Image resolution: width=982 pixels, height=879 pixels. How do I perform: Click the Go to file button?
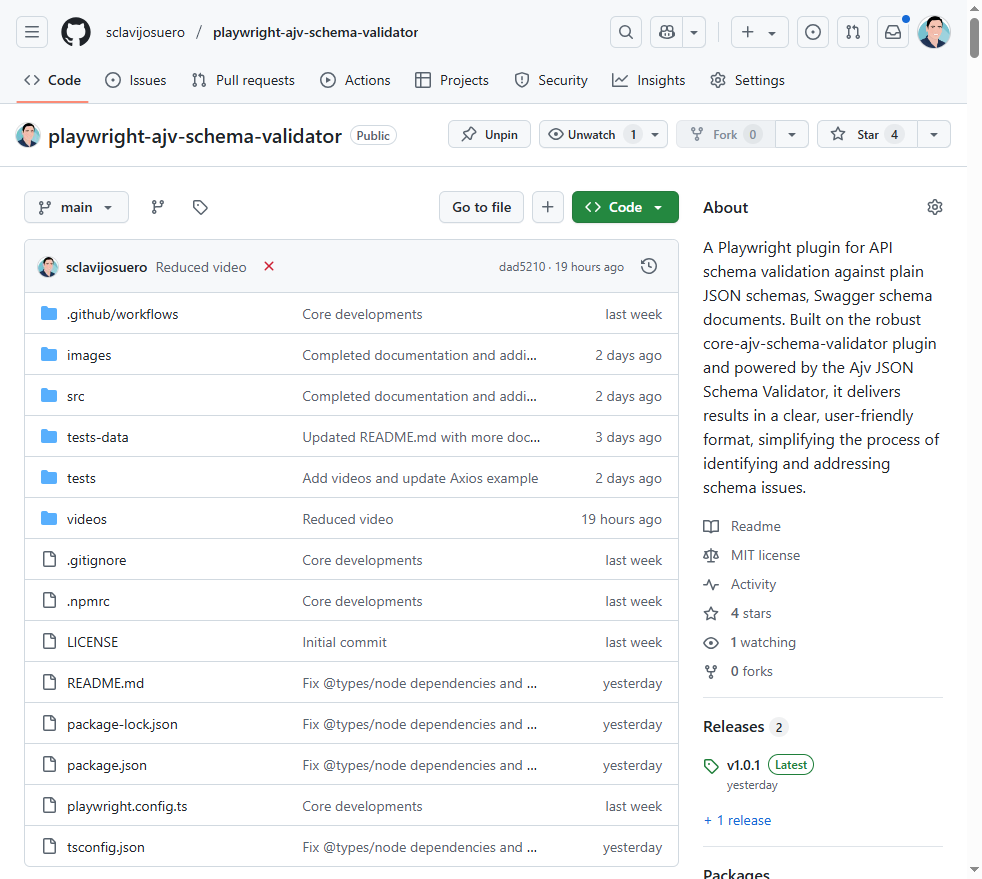(482, 207)
